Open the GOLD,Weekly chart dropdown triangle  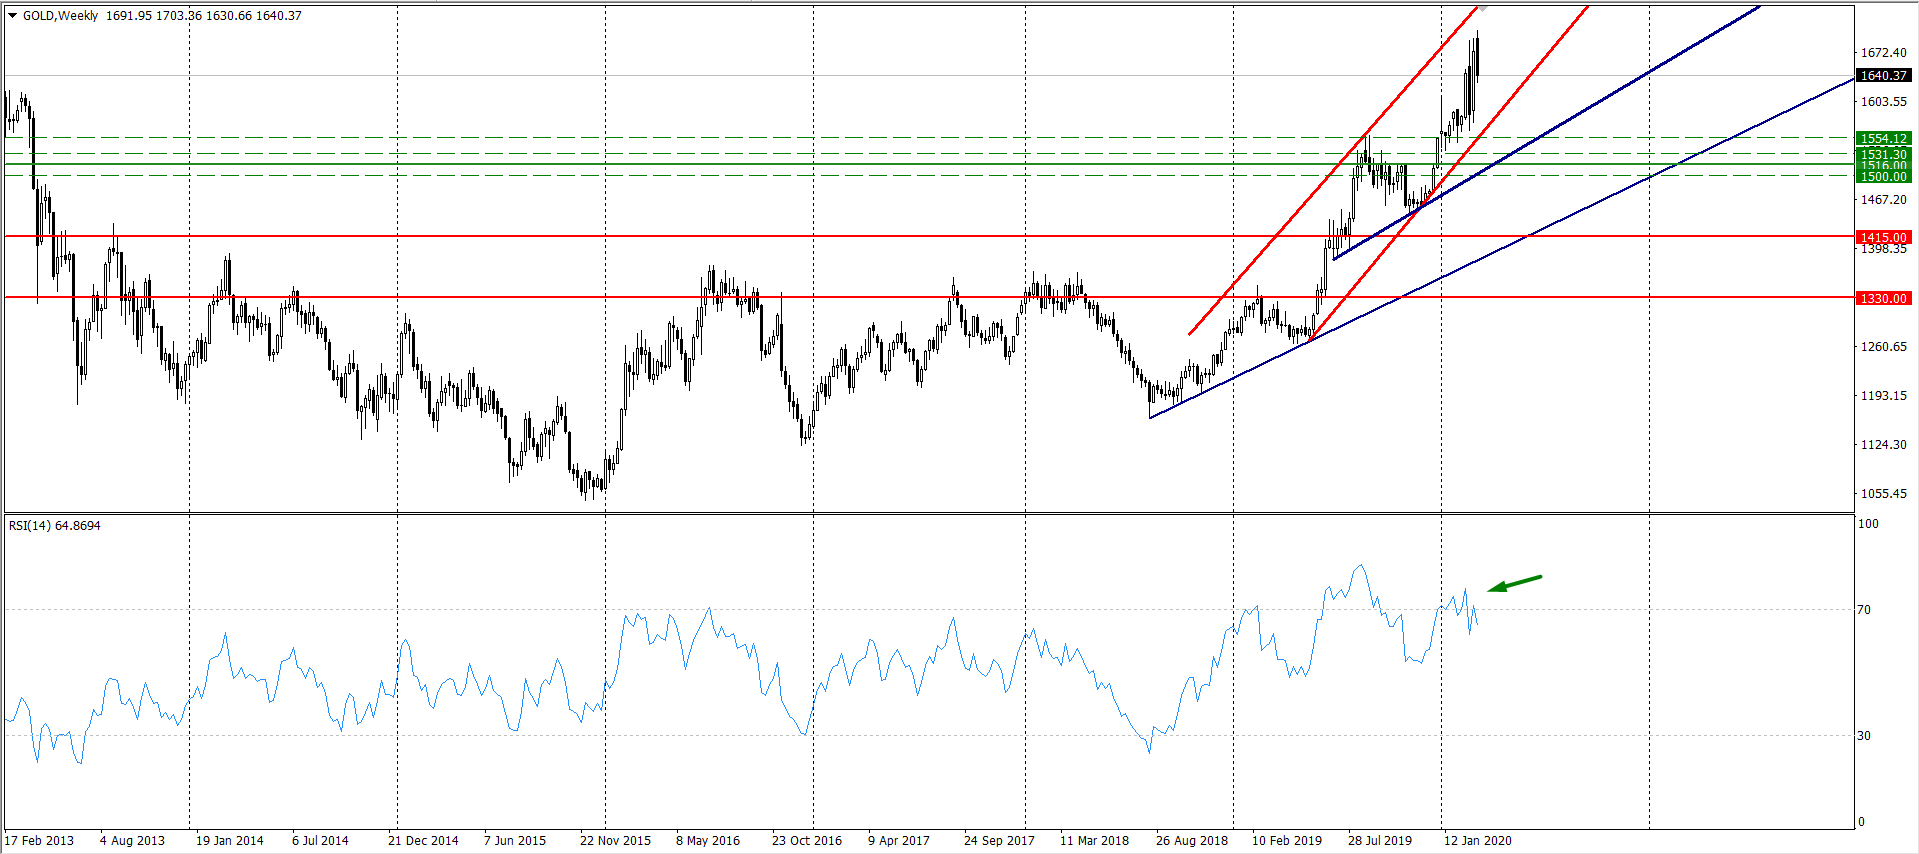pyautogui.click(x=13, y=16)
